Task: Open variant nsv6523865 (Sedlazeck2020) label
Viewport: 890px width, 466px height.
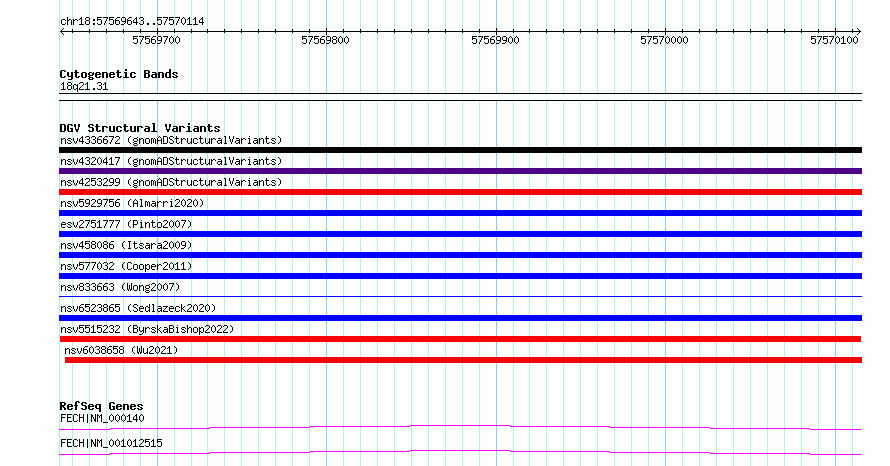Action: pyautogui.click(x=138, y=308)
